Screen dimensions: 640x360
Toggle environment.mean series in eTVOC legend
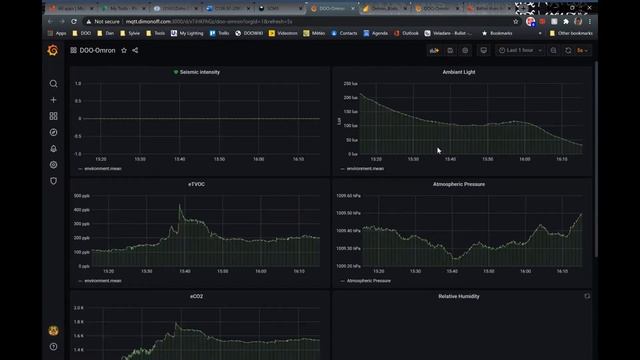(103, 281)
